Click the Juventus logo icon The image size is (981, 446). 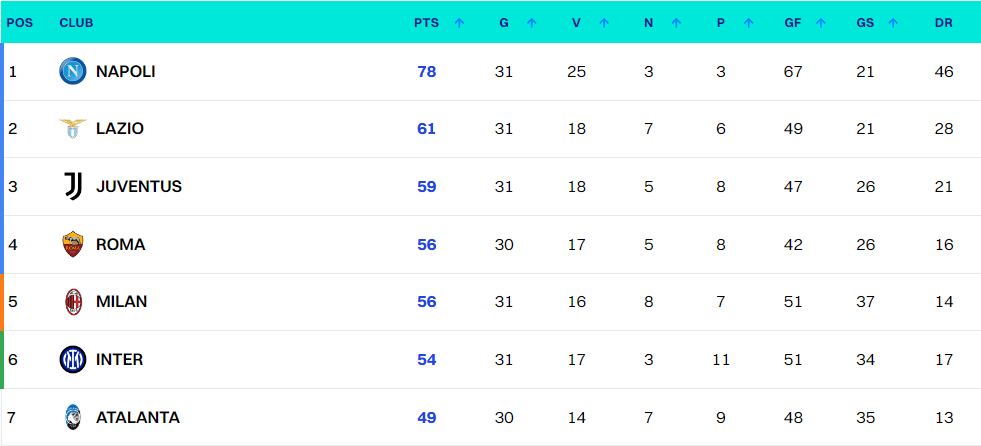(73, 186)
